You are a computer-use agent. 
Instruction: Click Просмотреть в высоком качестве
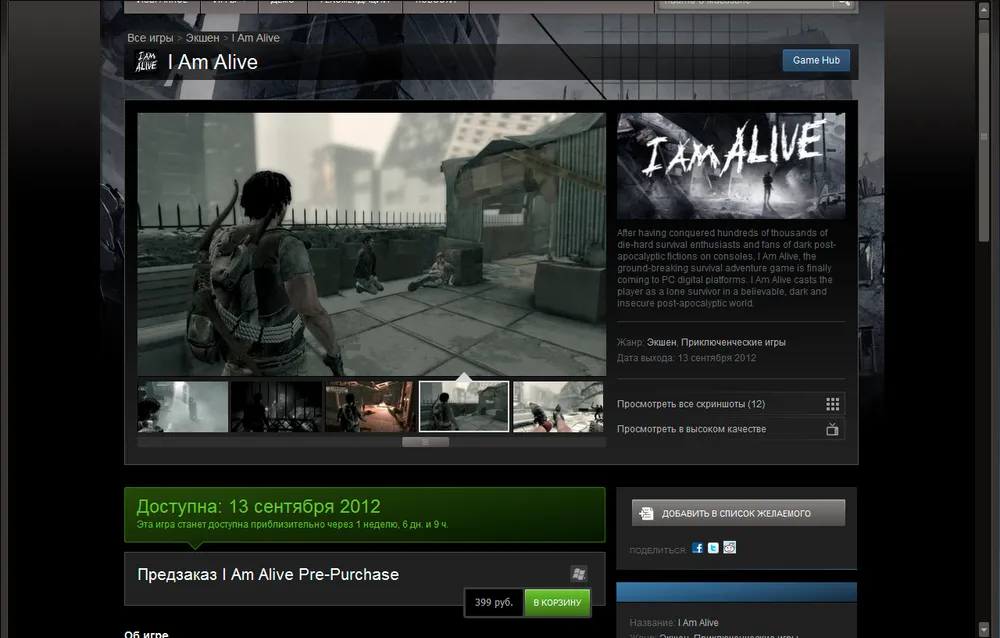point(691,429)
